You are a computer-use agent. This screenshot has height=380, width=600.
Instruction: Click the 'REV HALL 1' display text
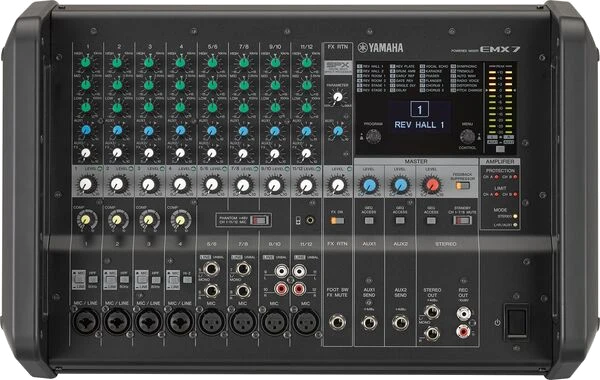419,125
